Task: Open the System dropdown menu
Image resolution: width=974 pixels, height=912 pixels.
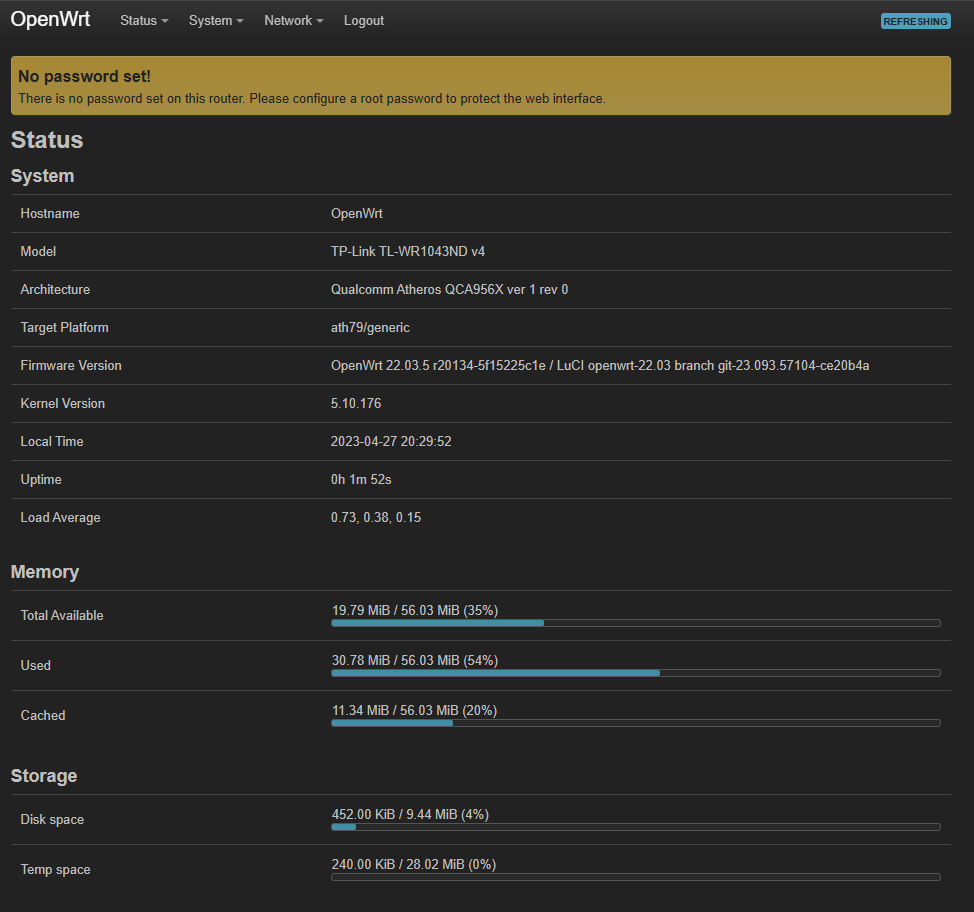Action: click(216, 21)
